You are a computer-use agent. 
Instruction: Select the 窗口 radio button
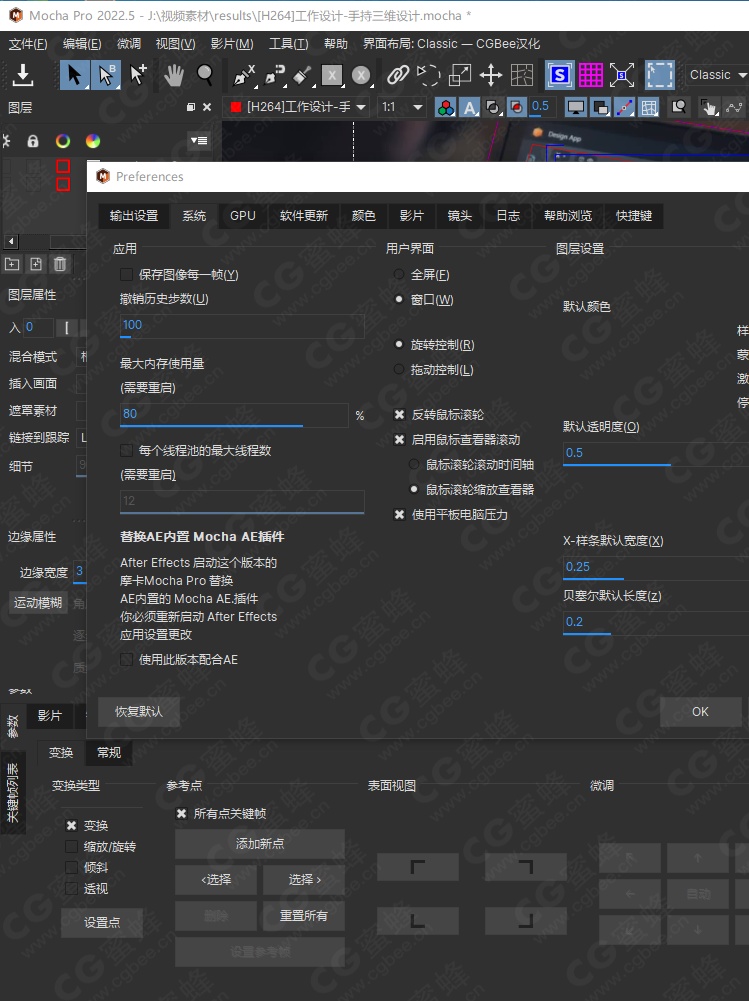[399, 299]
